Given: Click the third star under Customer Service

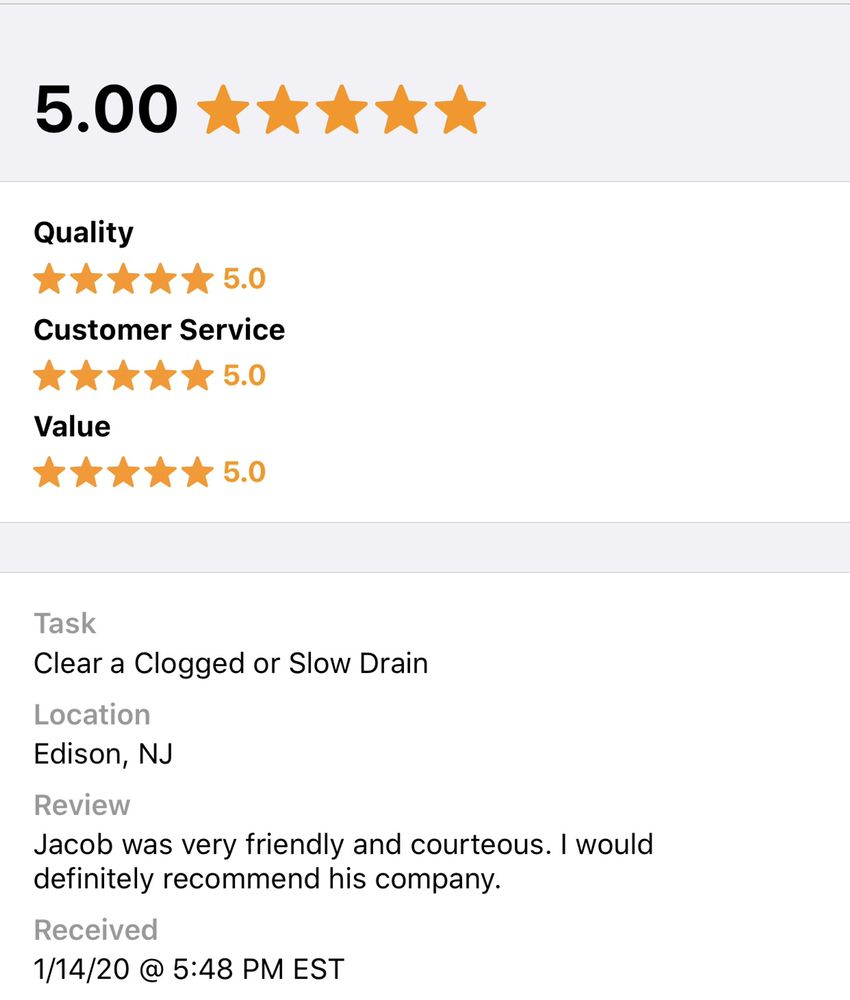Looking at the screenshot, I should [123, 376].
